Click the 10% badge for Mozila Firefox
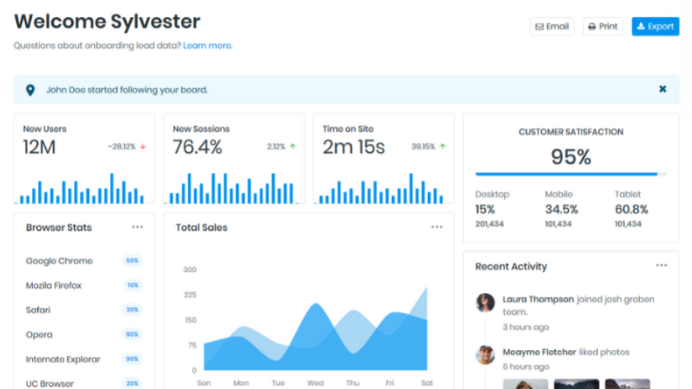Image resolution: width=692 pixels, height=389 pixels. (132, 285)
